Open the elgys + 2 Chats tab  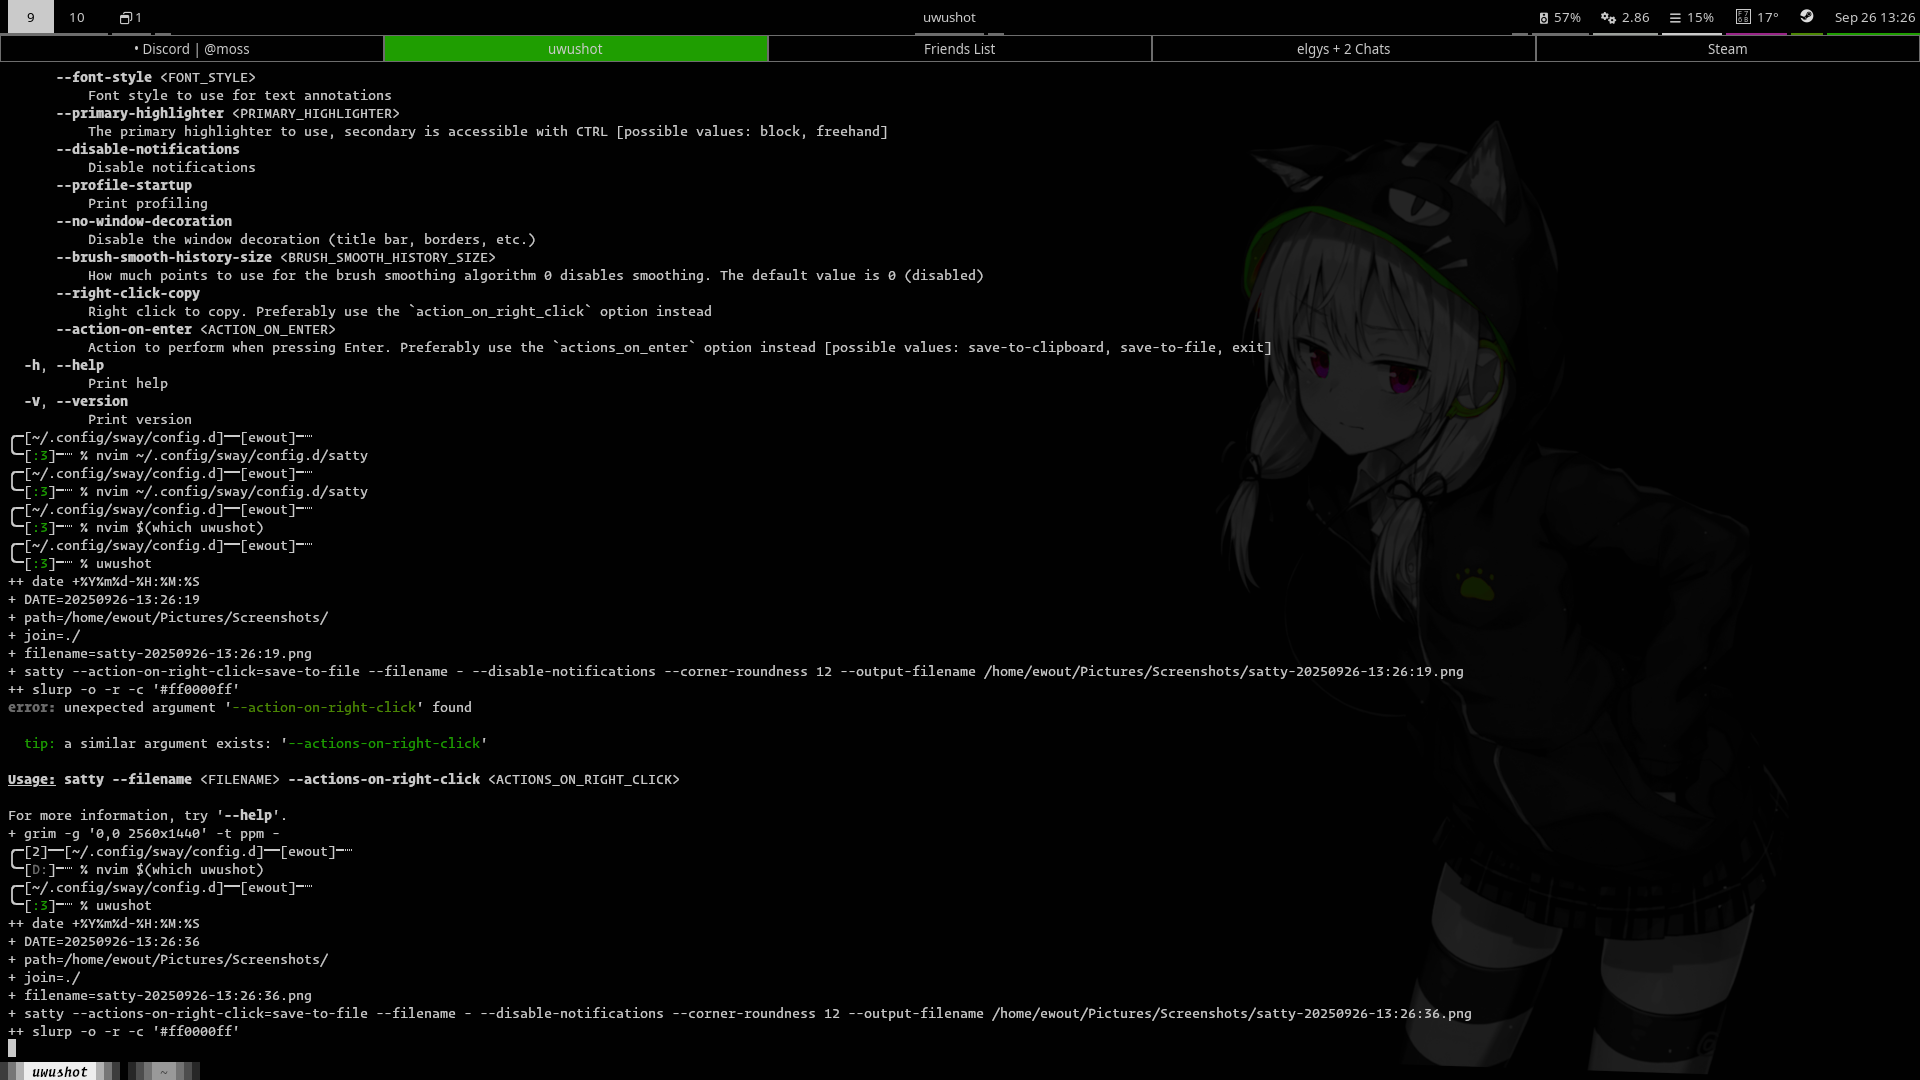coord(1343,49)
